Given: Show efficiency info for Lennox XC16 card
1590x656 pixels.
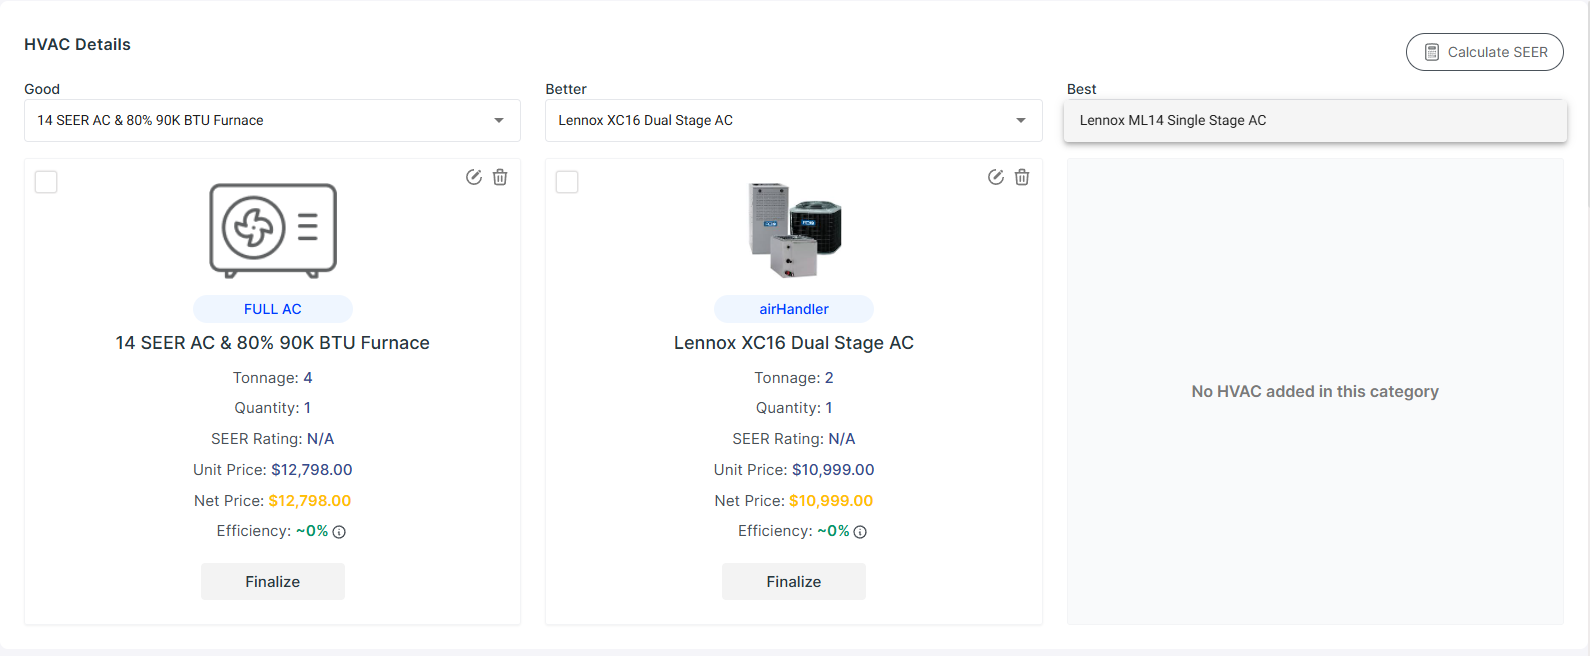Looking at the screenshot, I should tap(860, 532).
